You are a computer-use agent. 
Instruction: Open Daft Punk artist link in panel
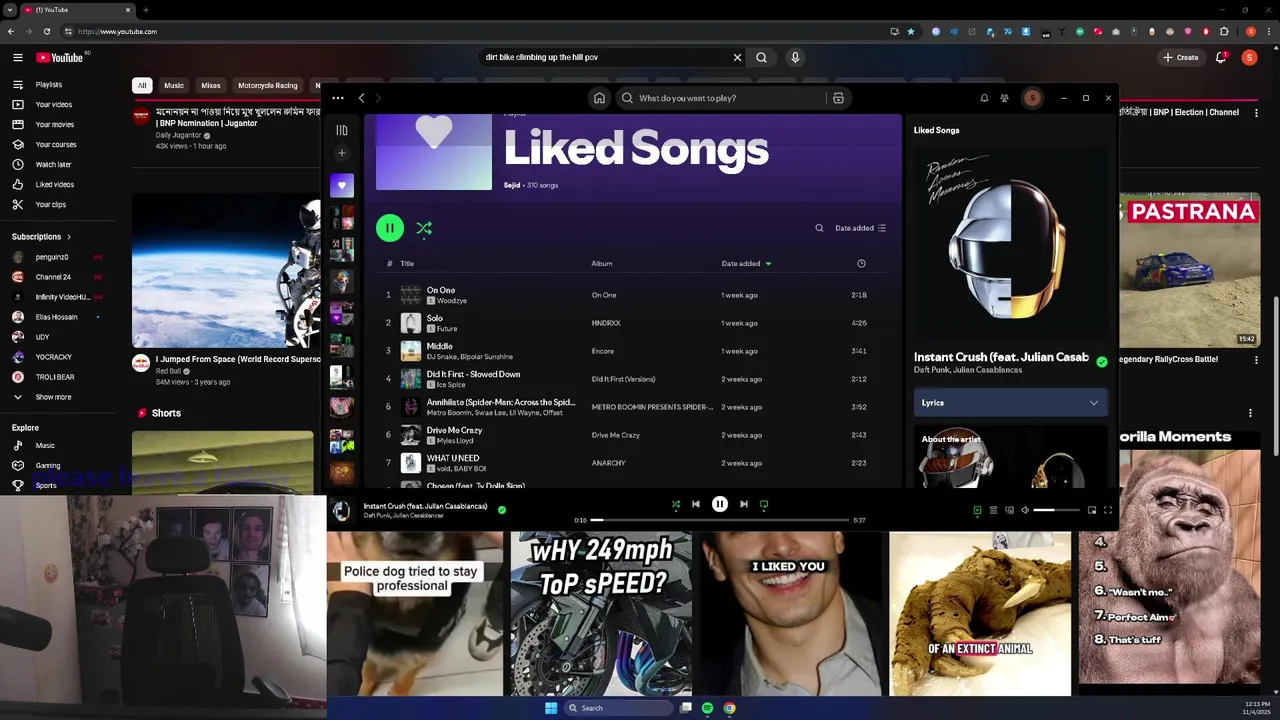(932, 370)
